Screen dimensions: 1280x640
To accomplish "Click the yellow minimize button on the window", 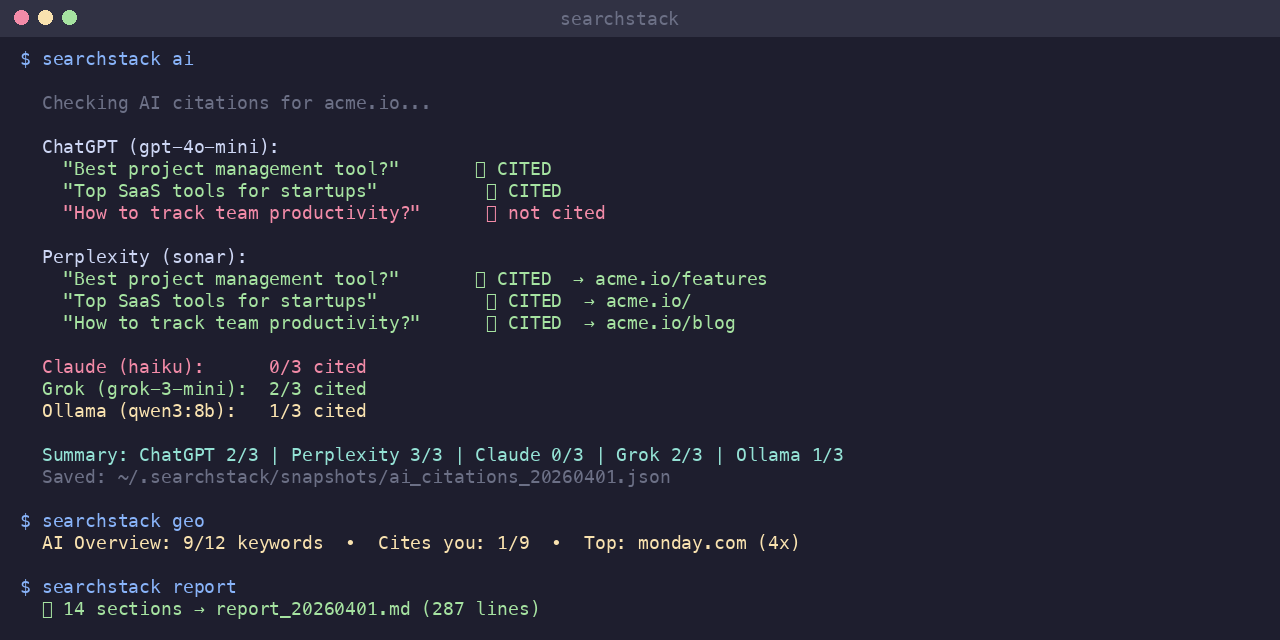I will [45, 17].
